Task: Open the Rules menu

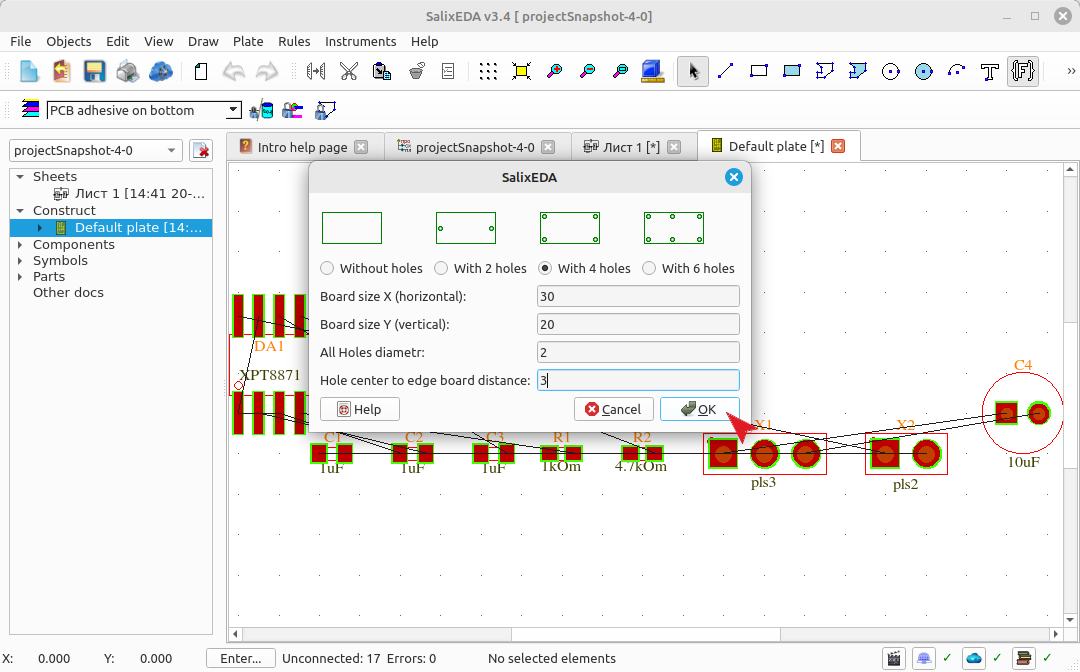Action: click(294, 41)
